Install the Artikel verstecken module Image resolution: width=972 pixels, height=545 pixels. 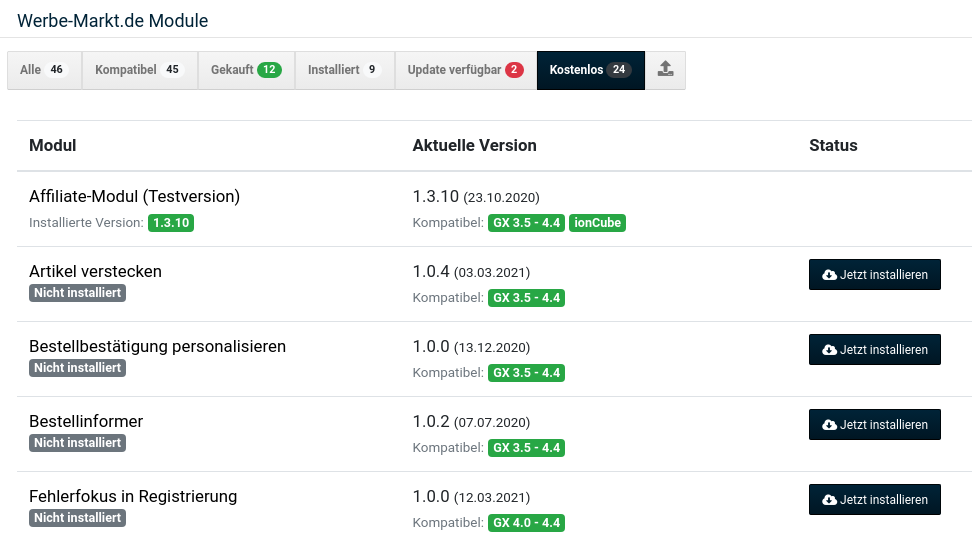coord(875,275)
